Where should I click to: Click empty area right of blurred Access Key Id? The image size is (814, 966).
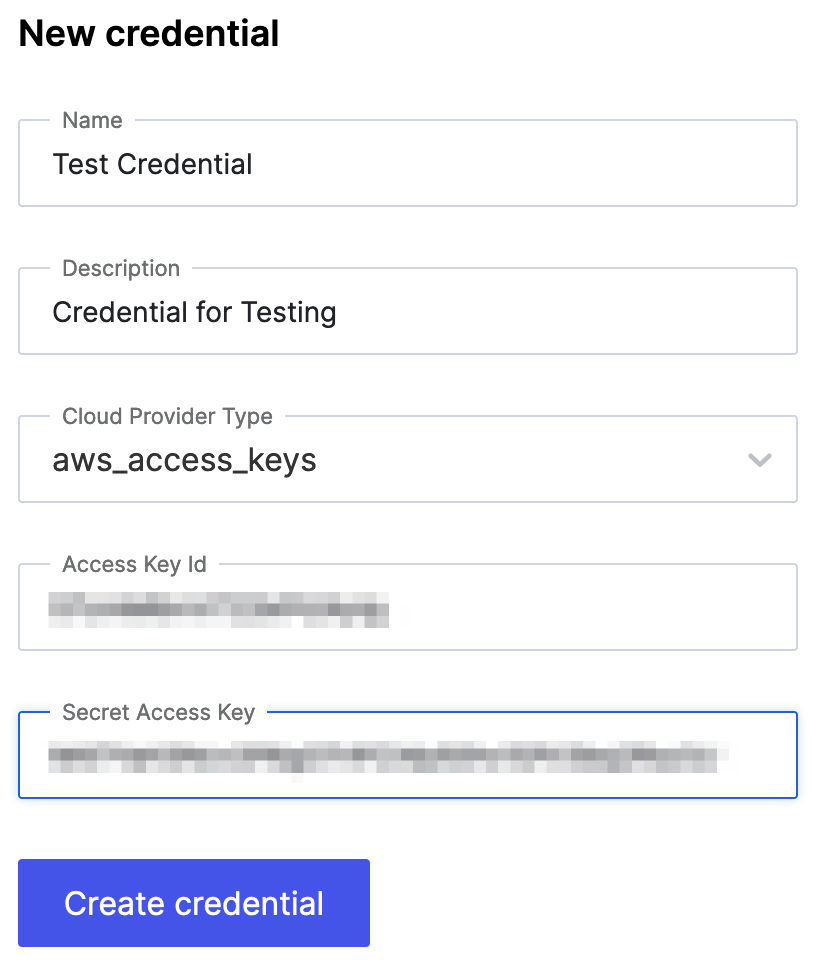coord(590,608)
